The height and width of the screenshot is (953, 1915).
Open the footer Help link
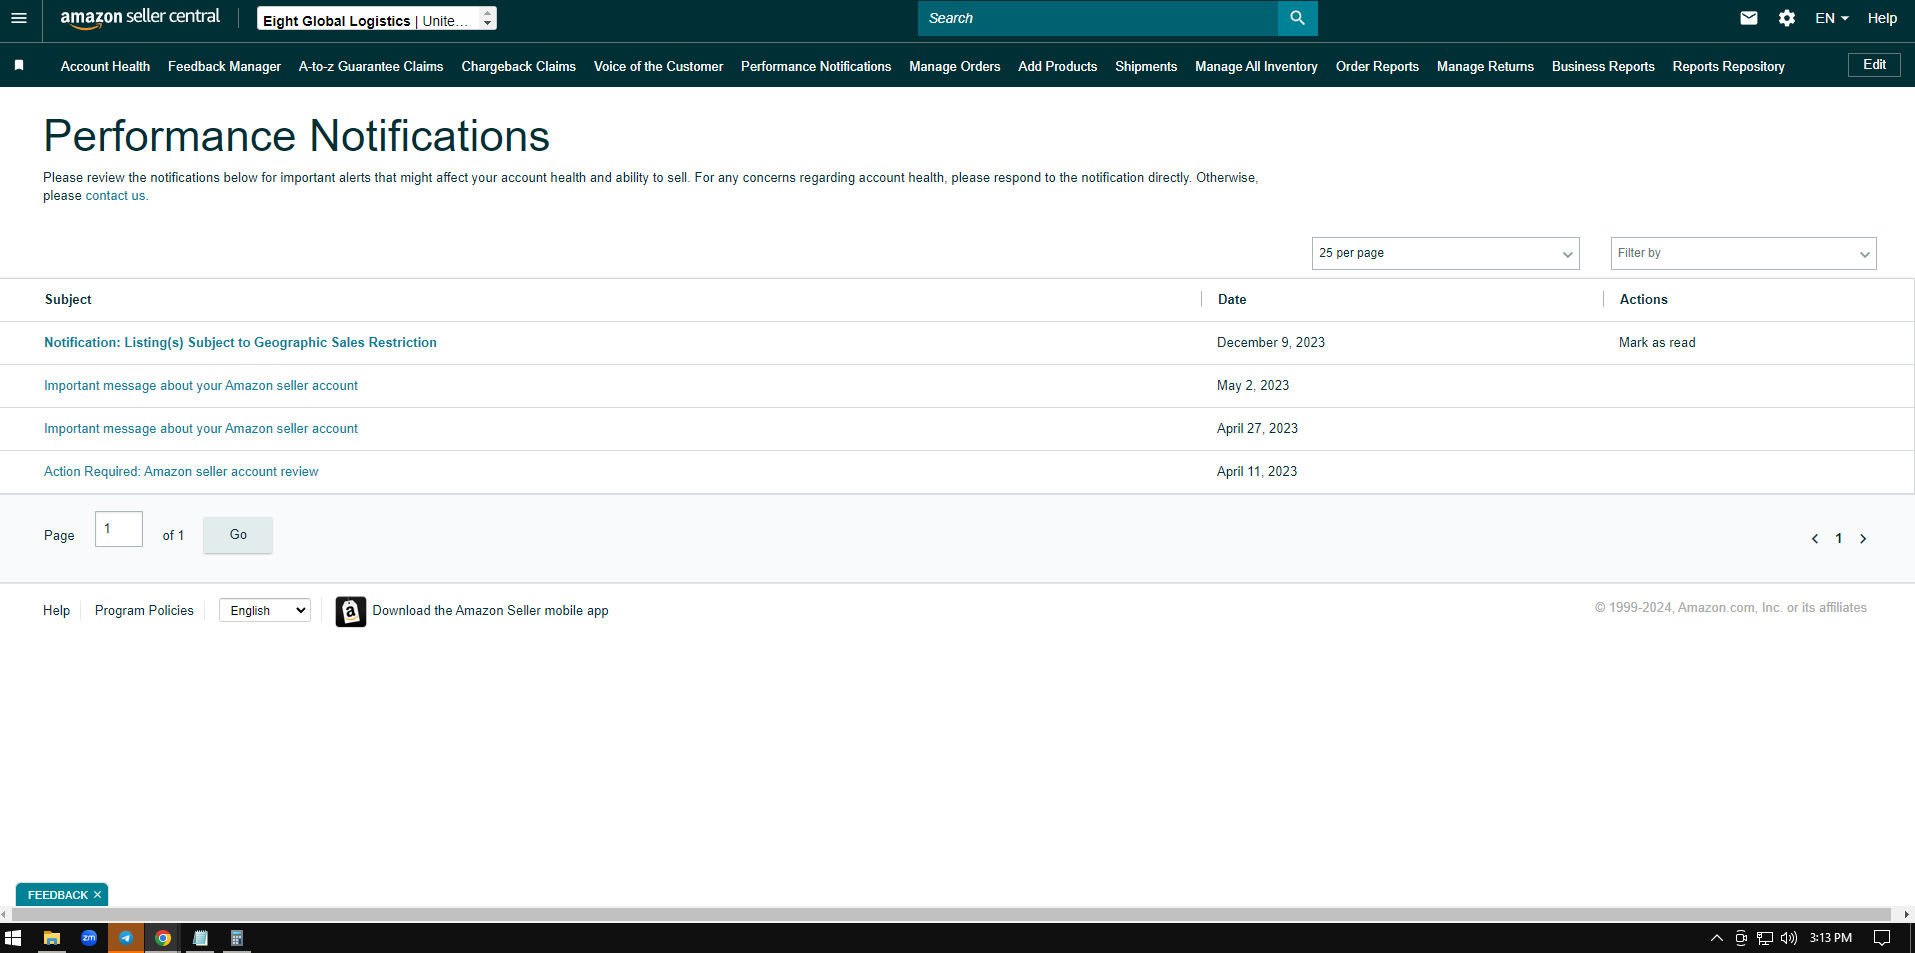click(56, 610)
